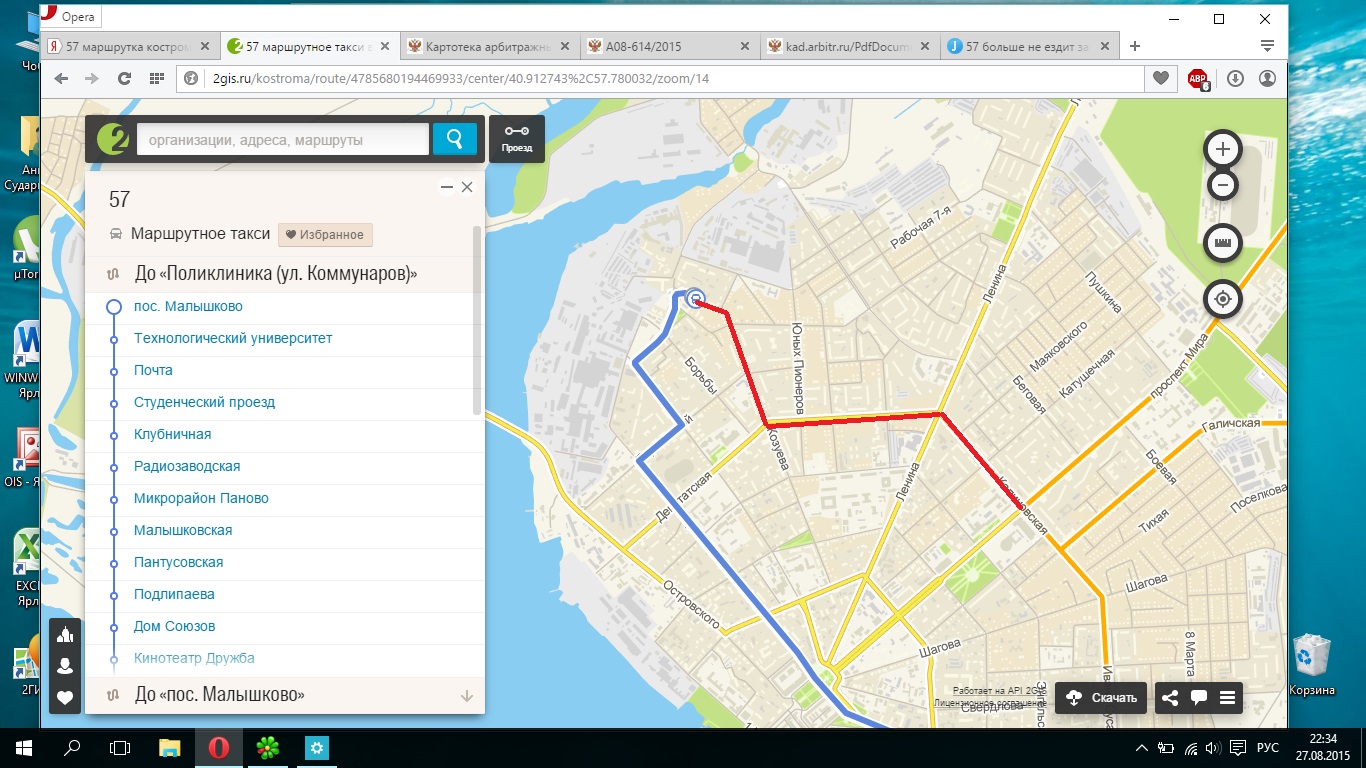Locate my position on the map
The width and height of the screenshot is (1366, 768).
[x=1222, y=299]
